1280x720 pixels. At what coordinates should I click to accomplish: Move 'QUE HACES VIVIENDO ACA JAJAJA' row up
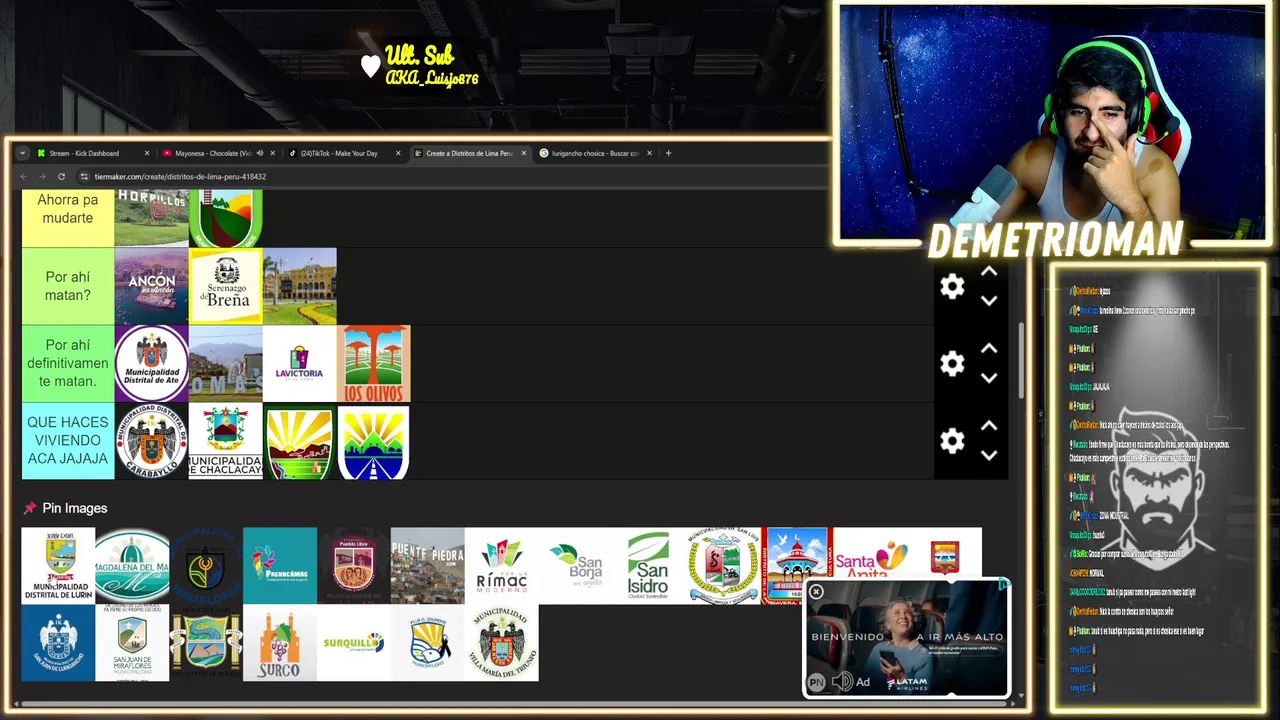pos(989,426)
